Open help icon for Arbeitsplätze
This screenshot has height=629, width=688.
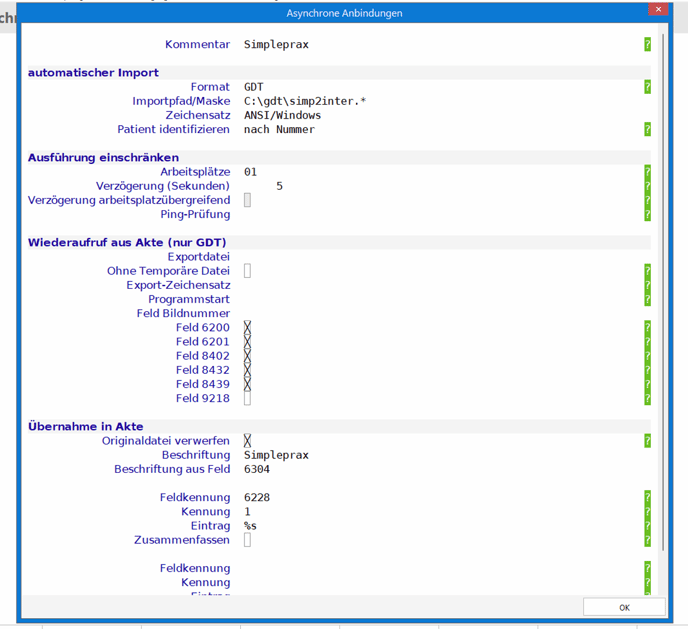(647, 172)
